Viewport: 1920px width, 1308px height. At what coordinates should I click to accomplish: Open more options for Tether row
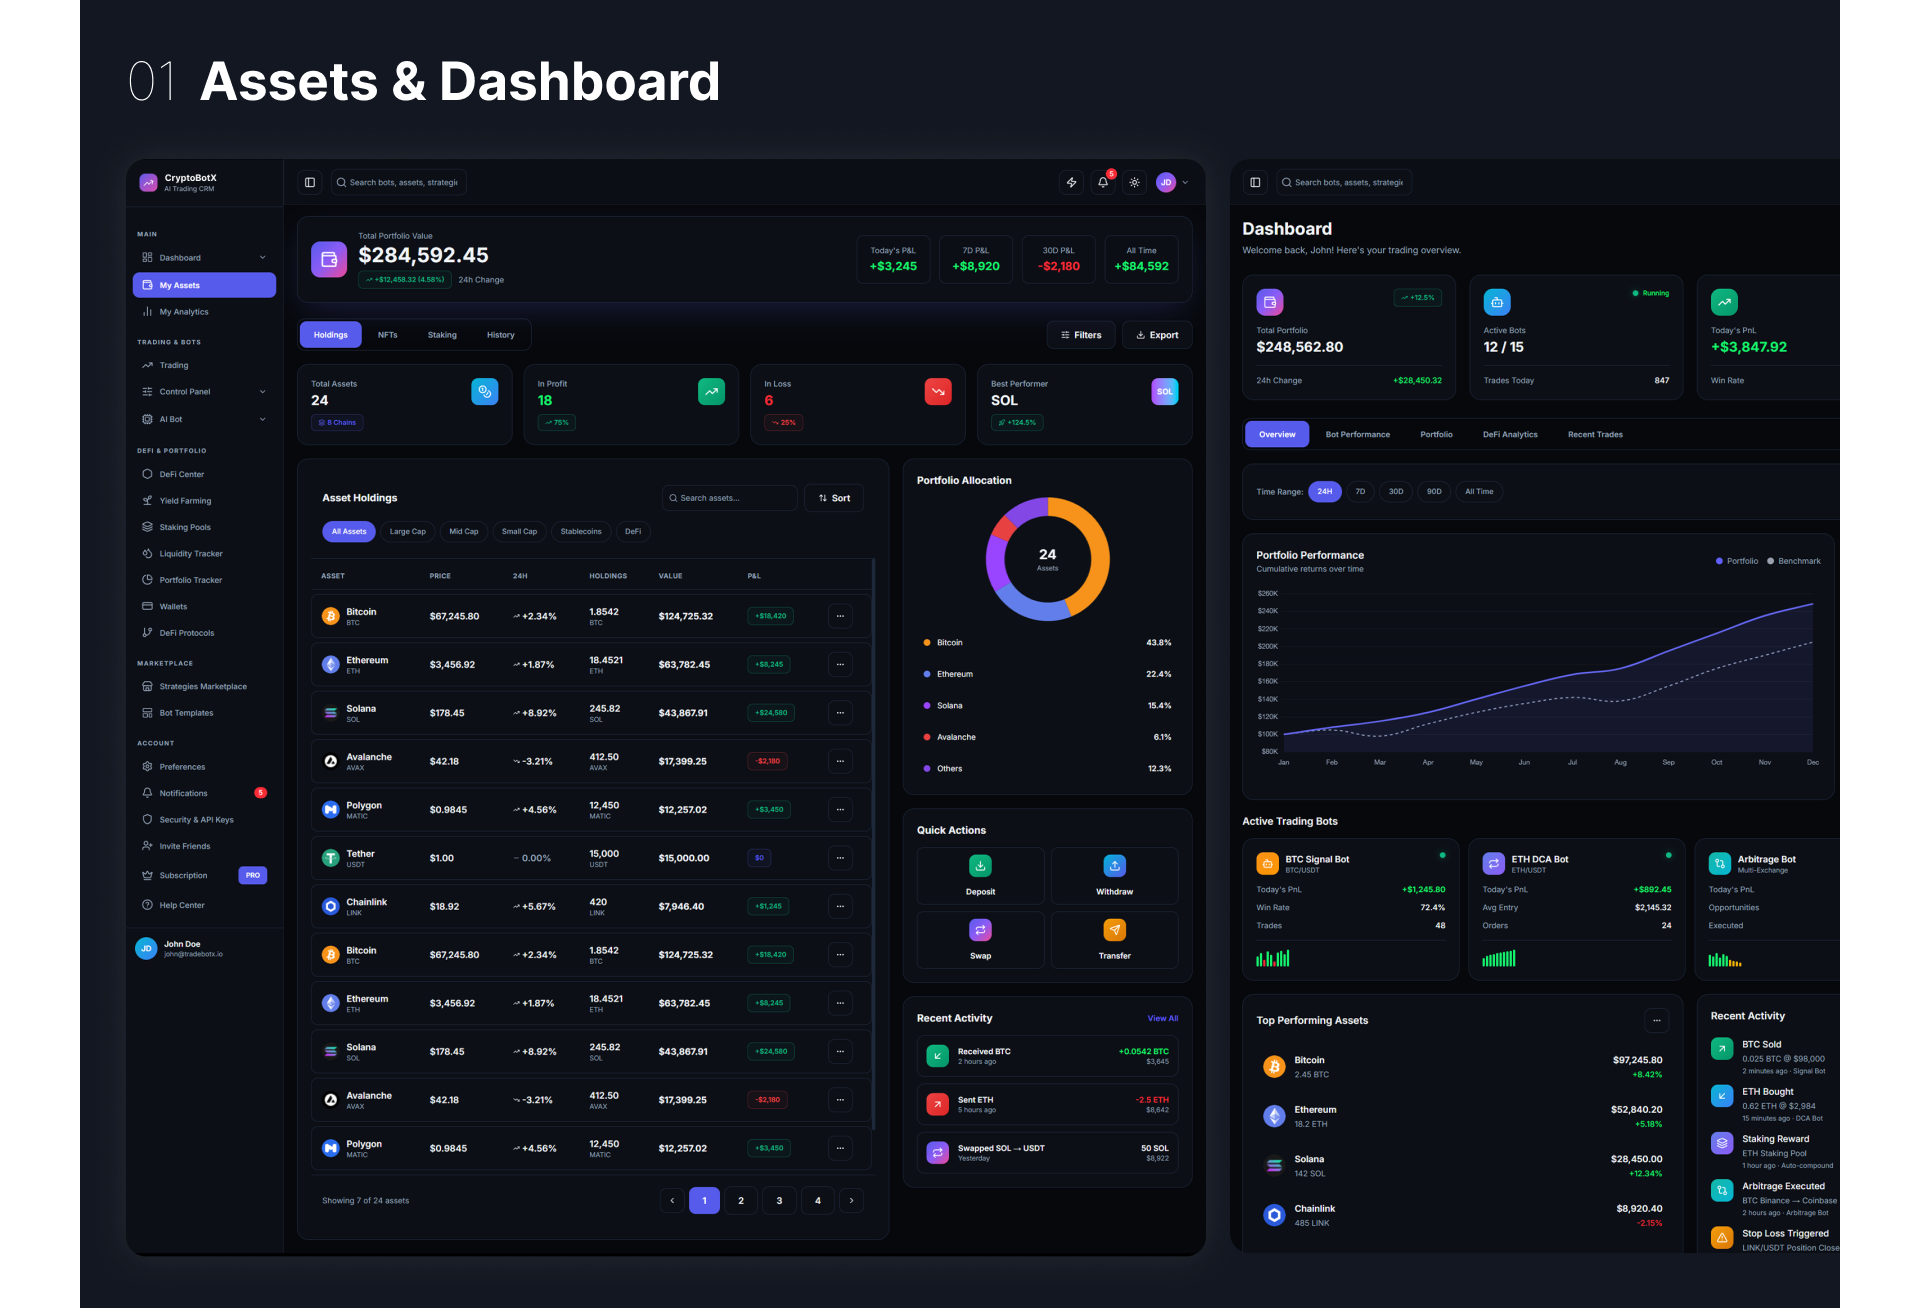tap(840, 858)
